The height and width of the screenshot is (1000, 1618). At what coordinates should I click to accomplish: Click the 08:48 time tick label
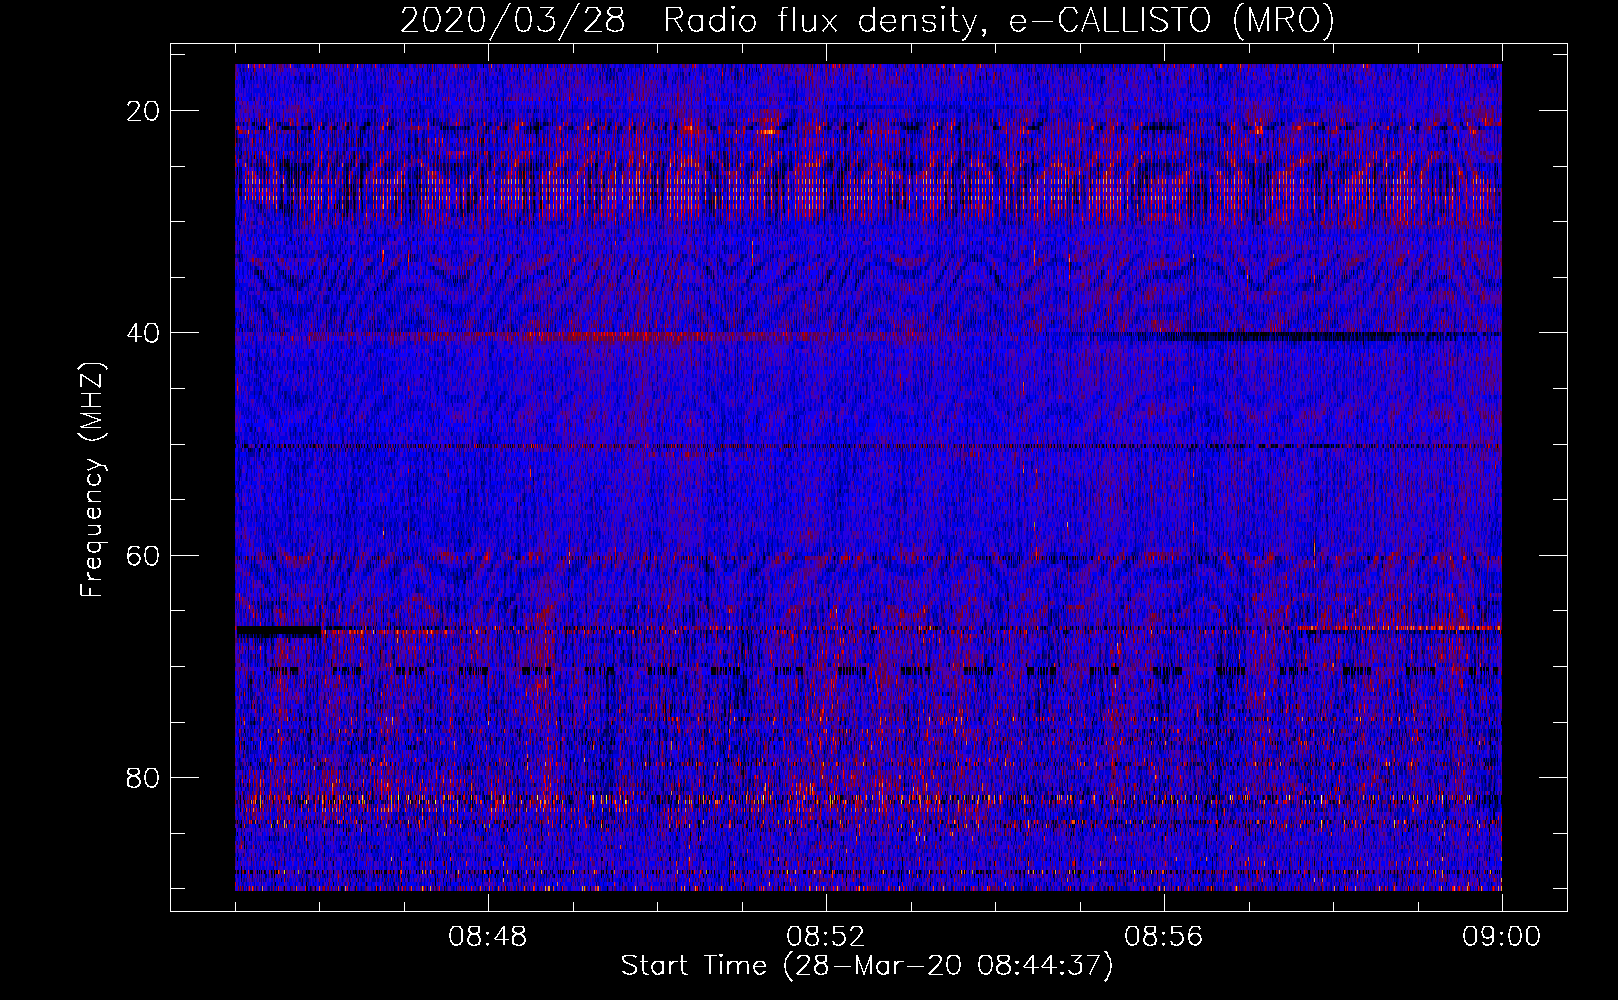click(488, 937)
